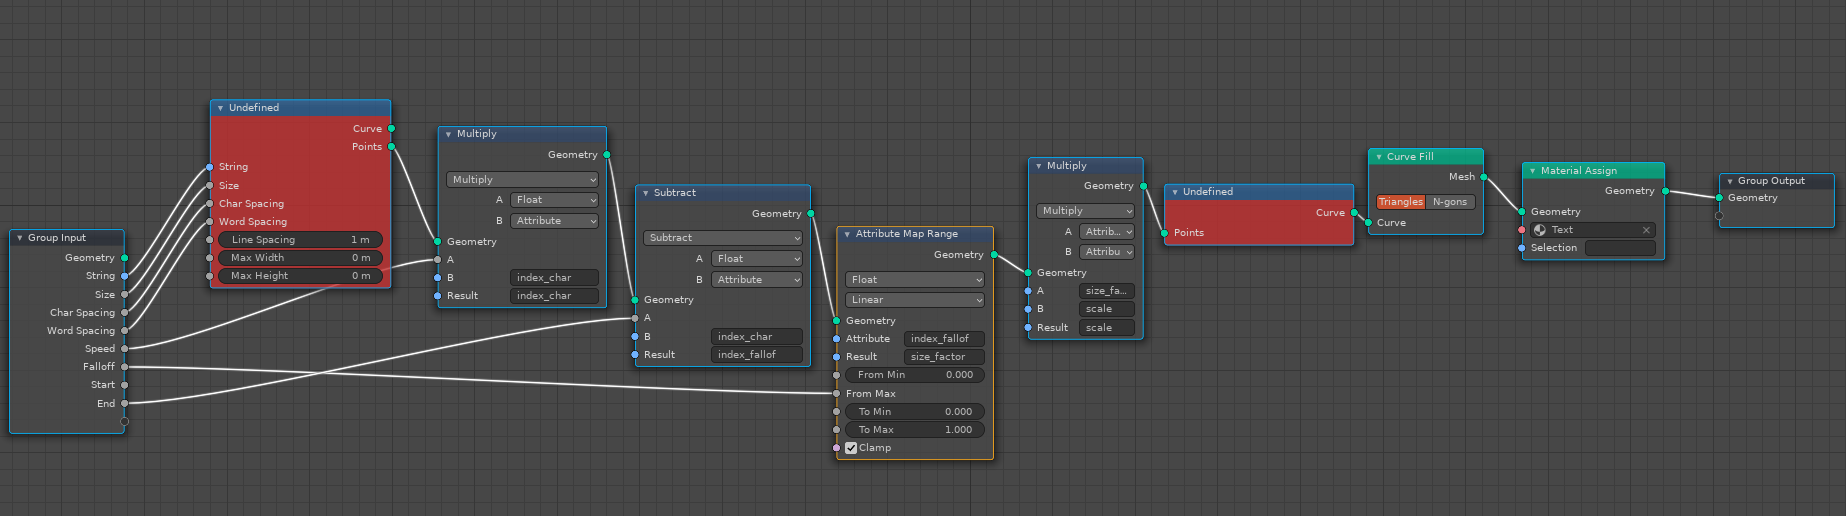Edit the Result index_char field in the Multiply node
This screenshot has height=516, width=1846.
pos(554,296)
